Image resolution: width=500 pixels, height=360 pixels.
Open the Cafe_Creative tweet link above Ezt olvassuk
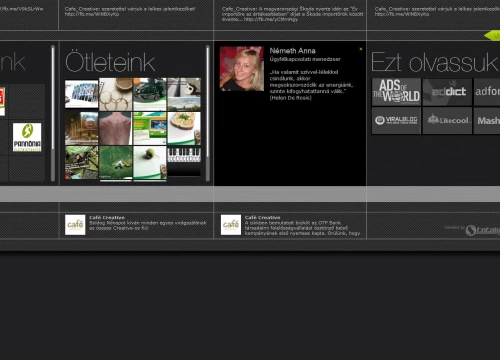(402, 14)
